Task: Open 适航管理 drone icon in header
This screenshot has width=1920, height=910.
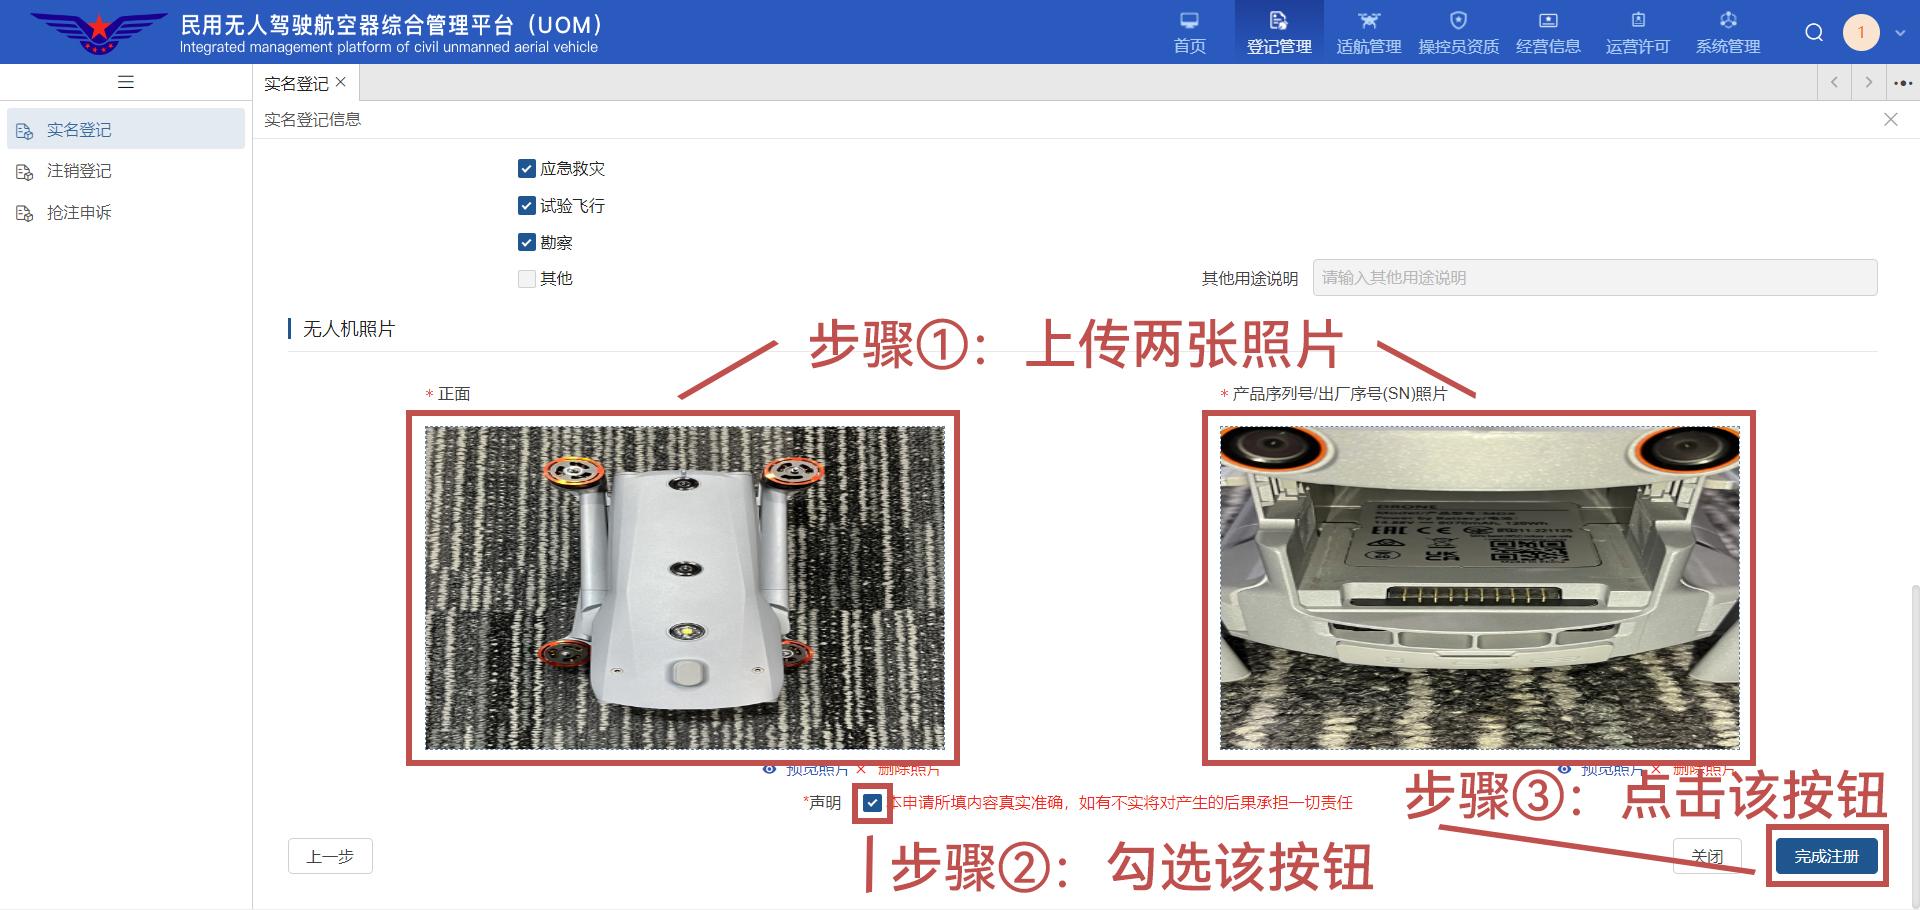Action: click(x=1368, y=21)
